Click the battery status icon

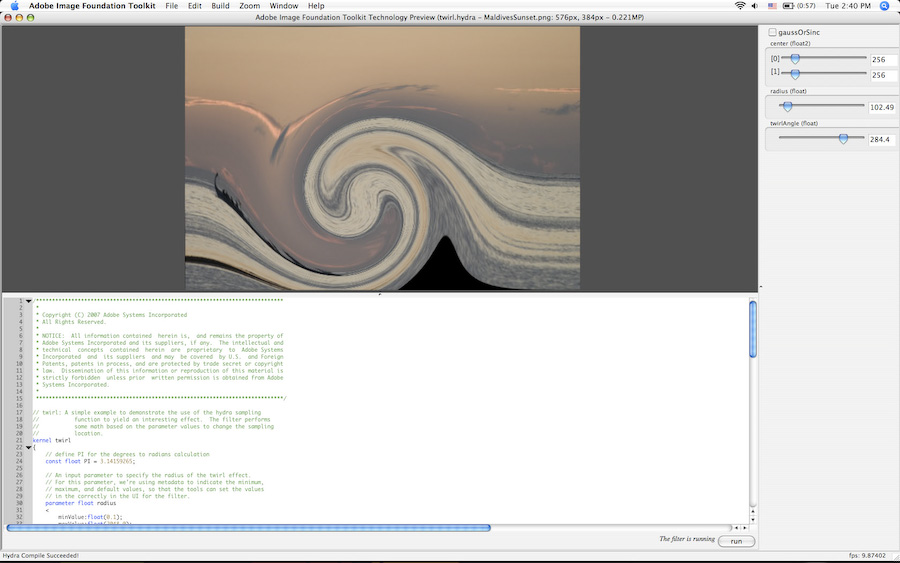[789, 6]
